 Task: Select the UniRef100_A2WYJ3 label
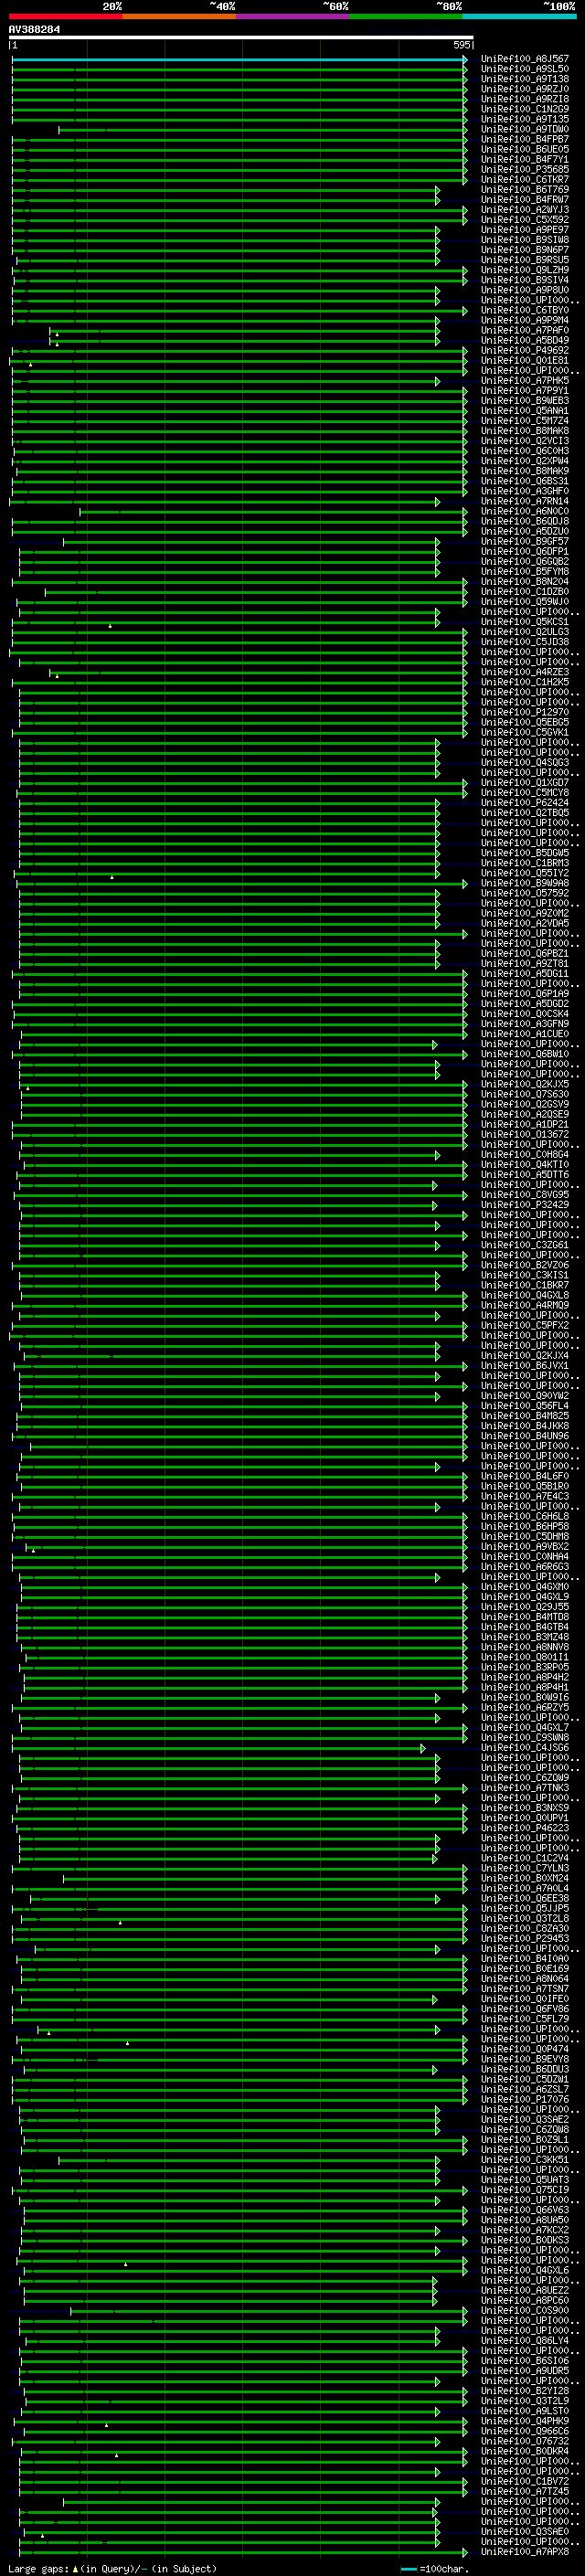[524, 209]
